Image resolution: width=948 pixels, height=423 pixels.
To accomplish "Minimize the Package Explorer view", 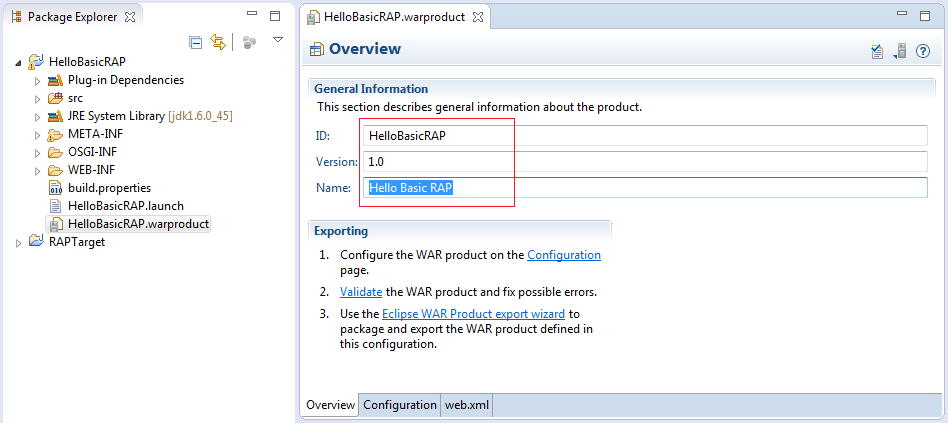I will (x=252, y=14).
